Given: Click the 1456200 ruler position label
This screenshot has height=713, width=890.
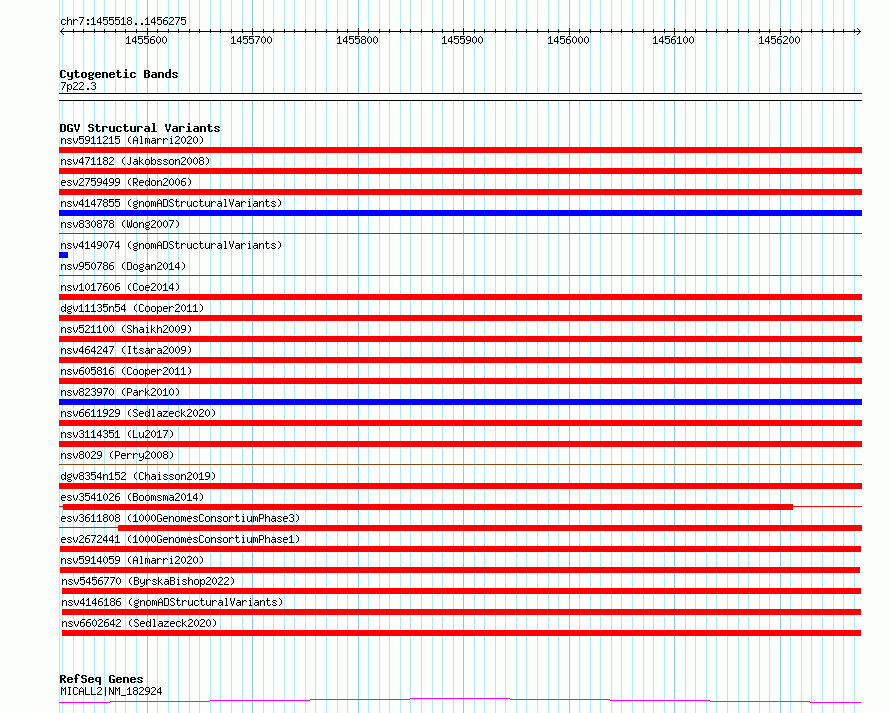Looking at the screenshot, I should click(779, 40).
